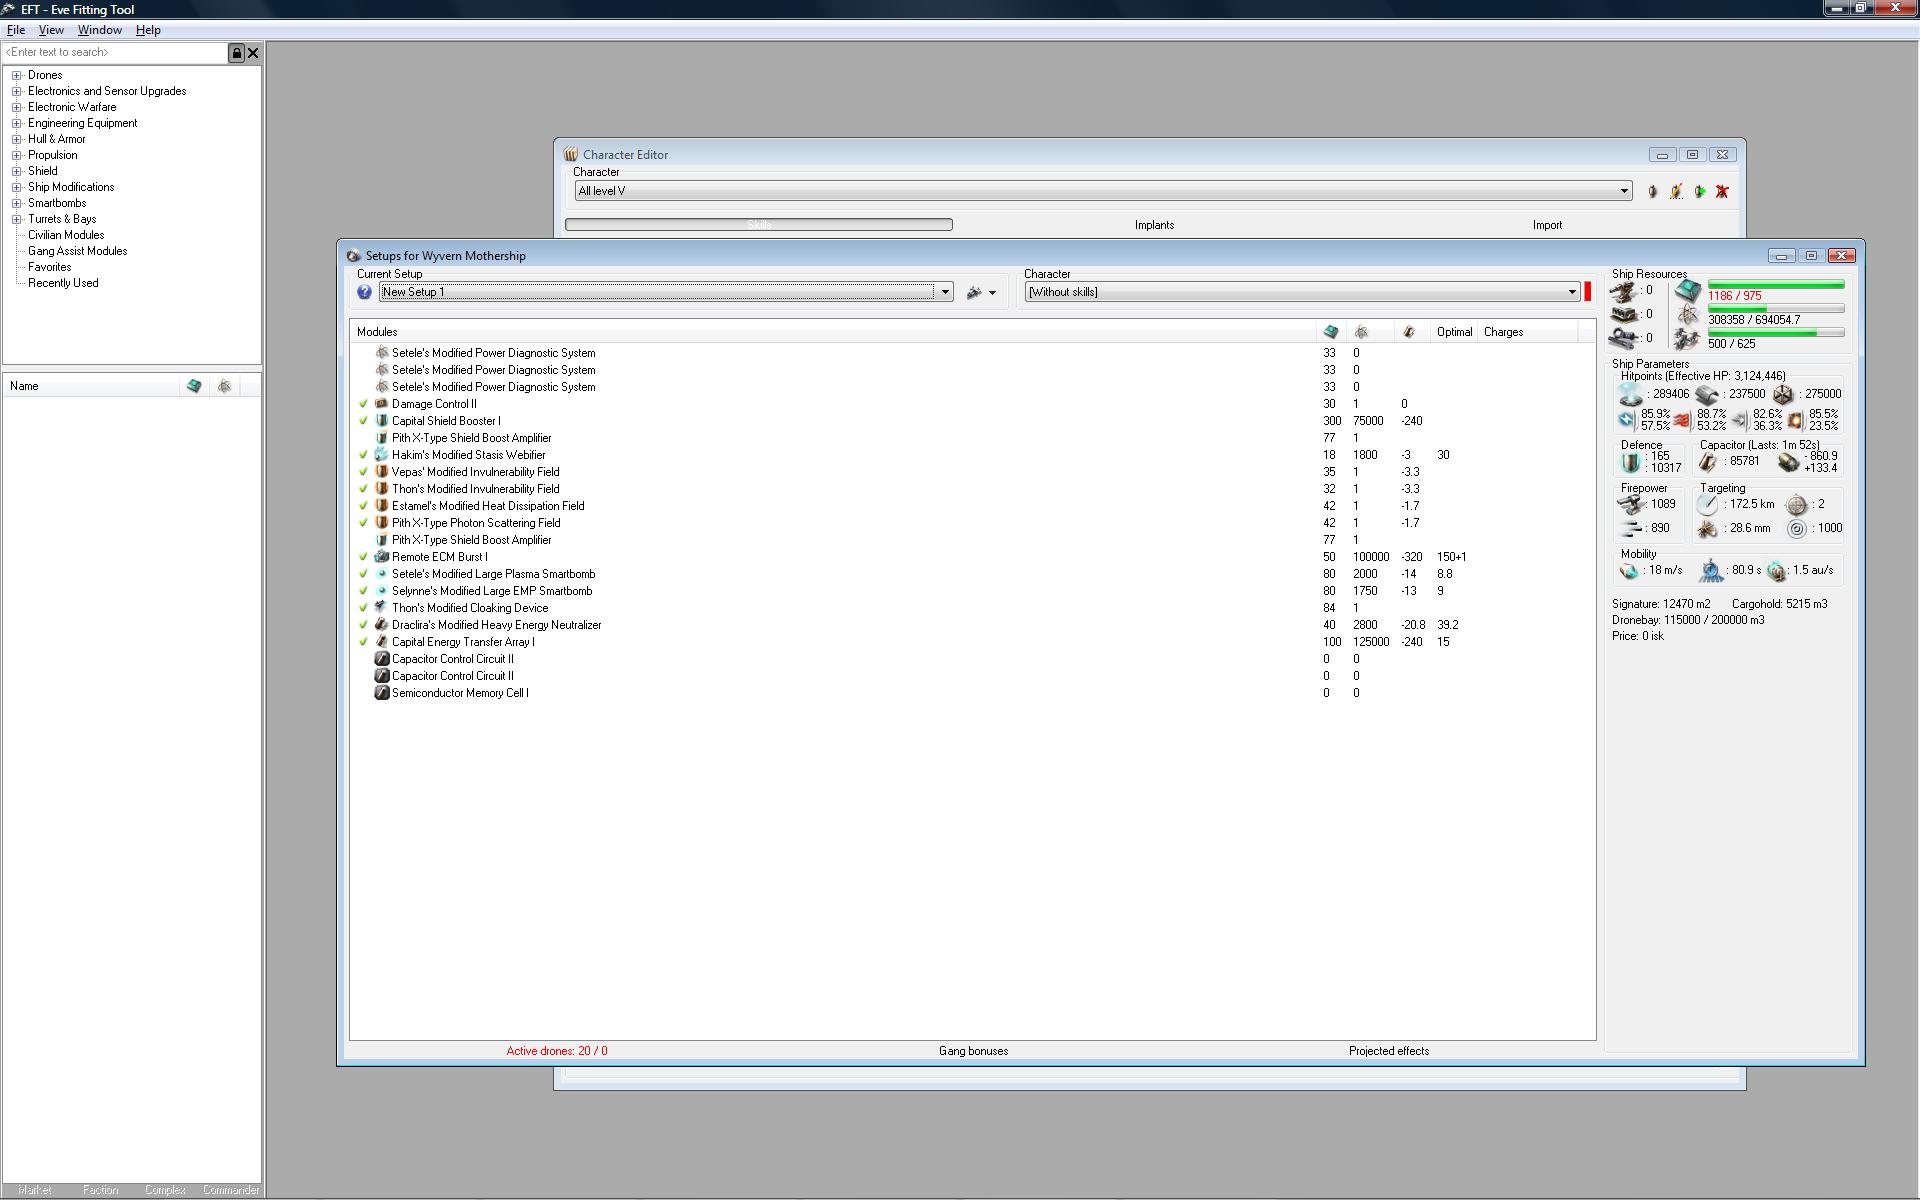Click the character icon with green arrow
The width and height of the screenshot is (1920, 1200).
coord(1699,191)
